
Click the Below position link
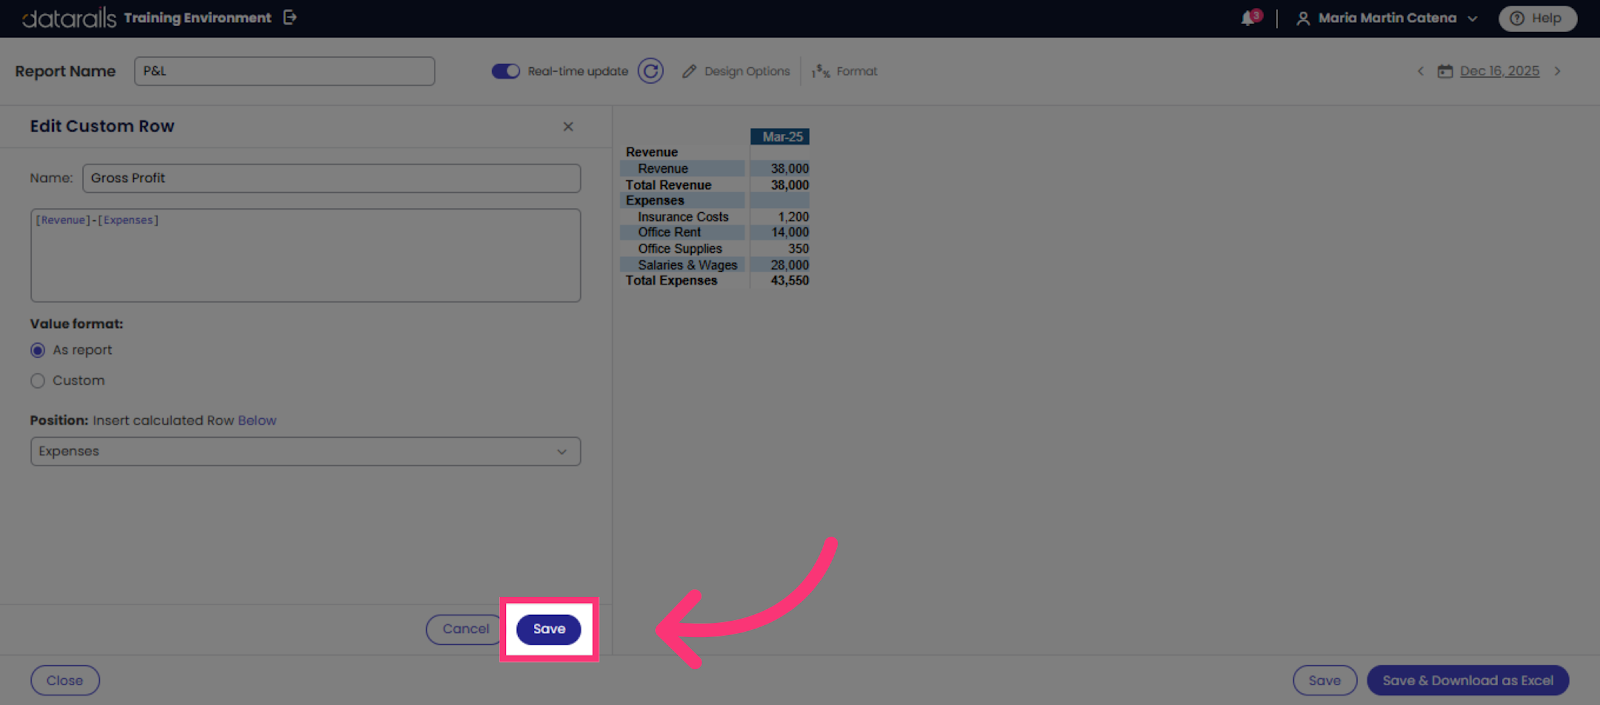click(x=257, y=421)
